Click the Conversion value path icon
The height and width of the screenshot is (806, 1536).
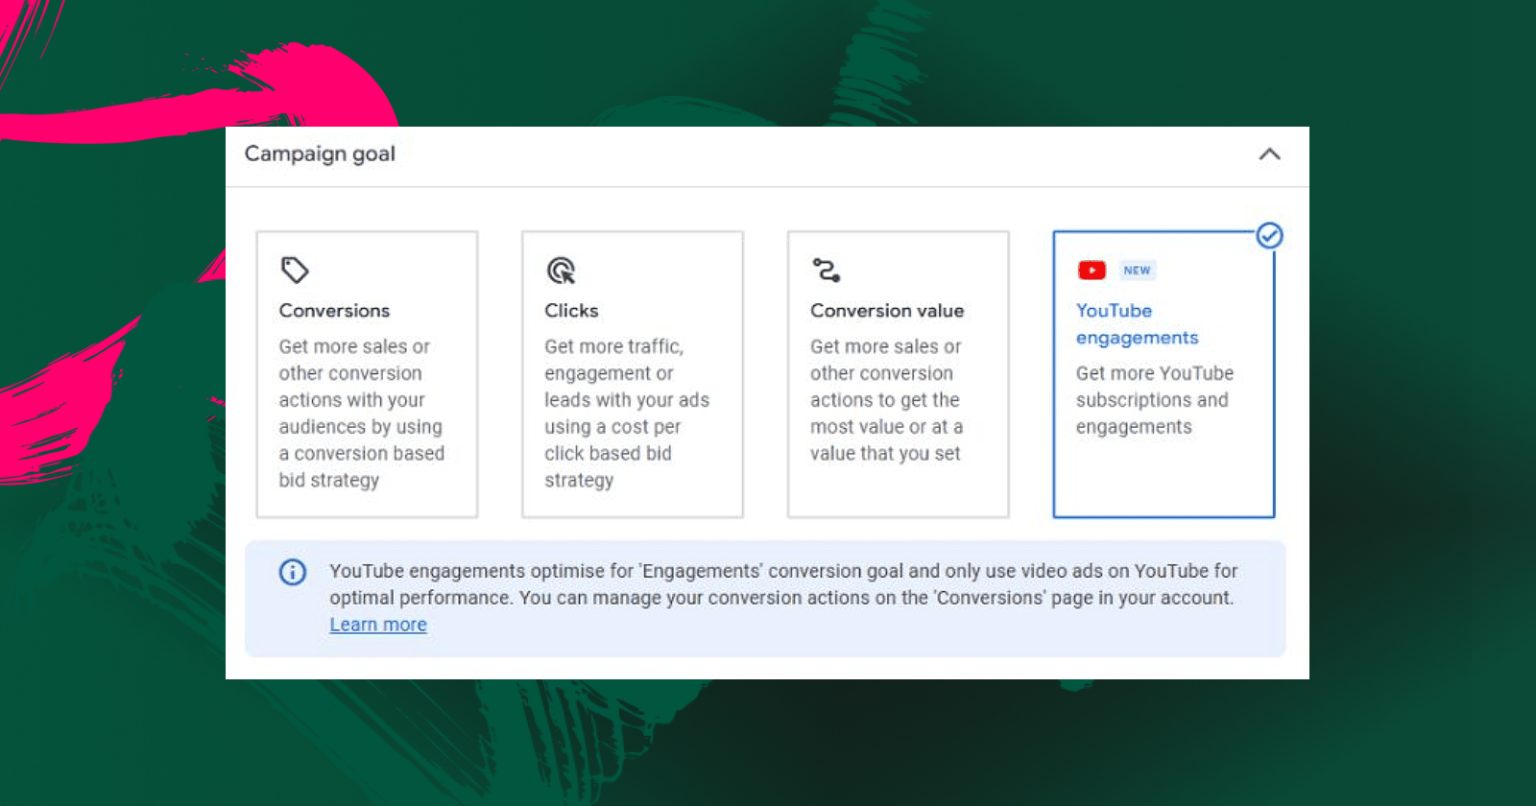[x=826, y=270]
